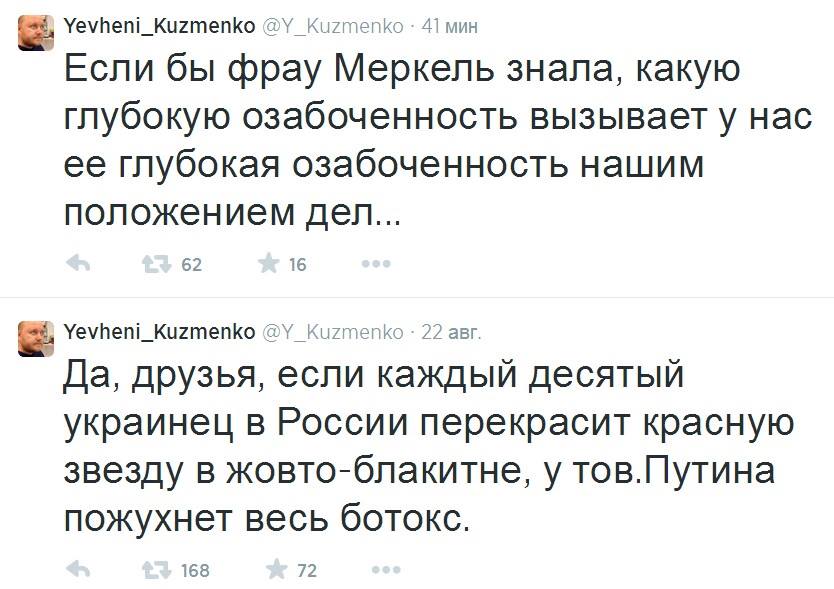Screen dimensions: 834x589
Task: Retweet the tweet mentioning Putin's botox
Action: click(x=155, y=570)
